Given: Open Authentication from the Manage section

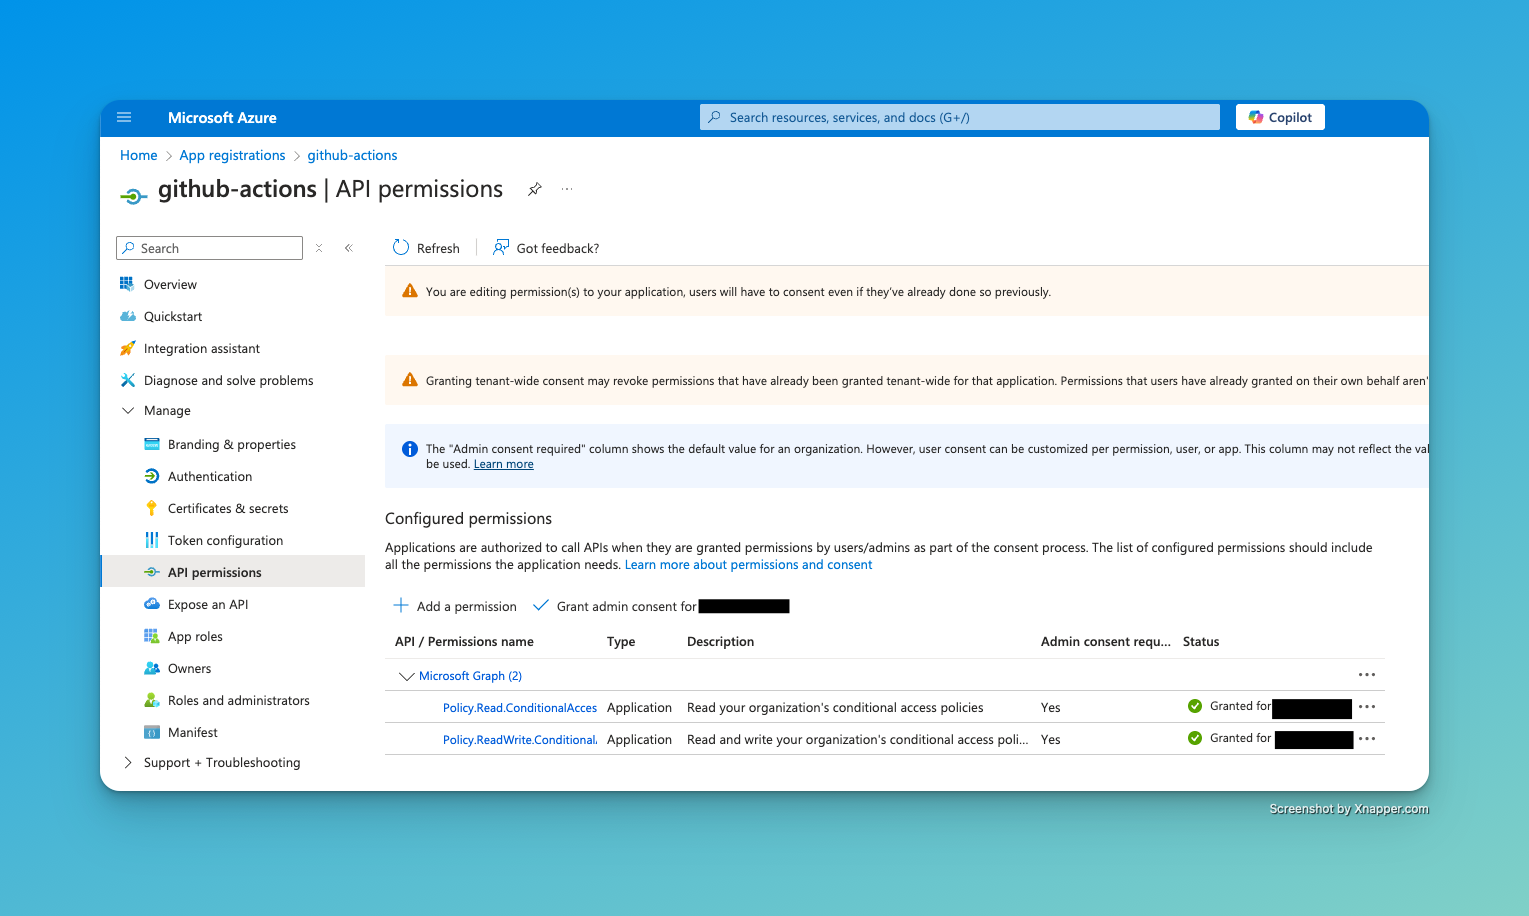Looking at the screenshot, I should (209, 476).
